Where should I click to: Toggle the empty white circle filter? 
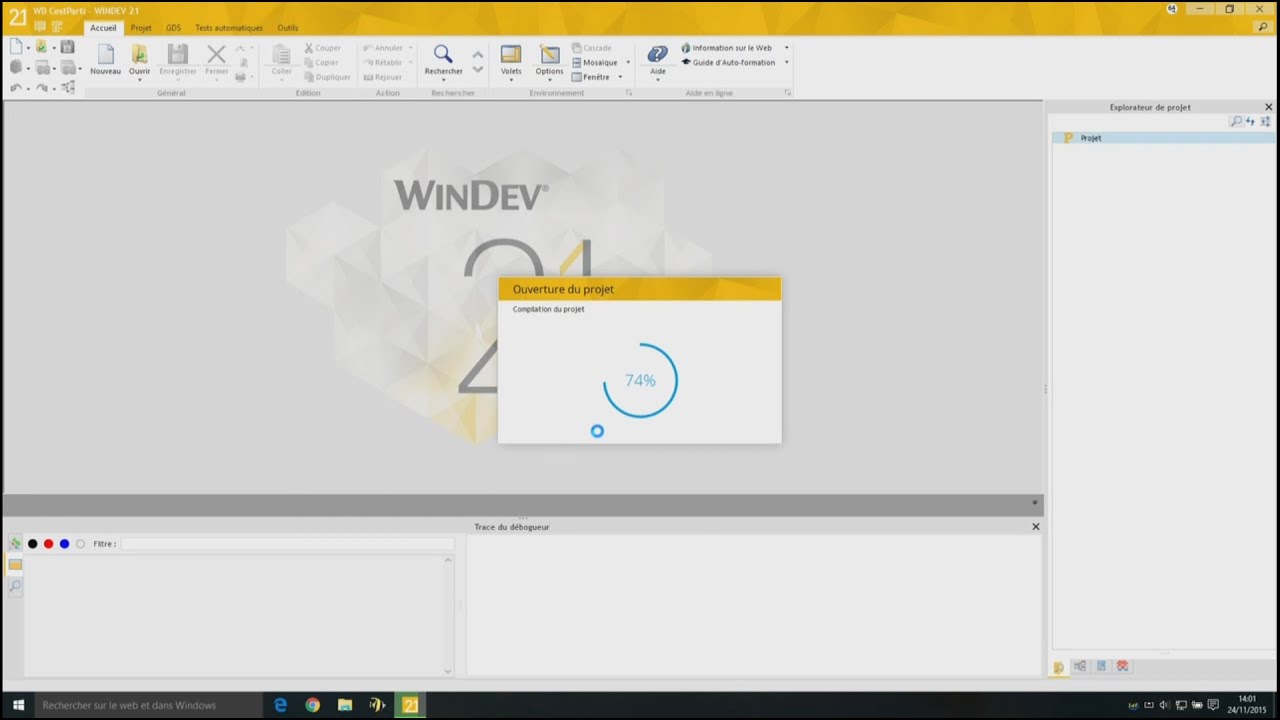80,544
